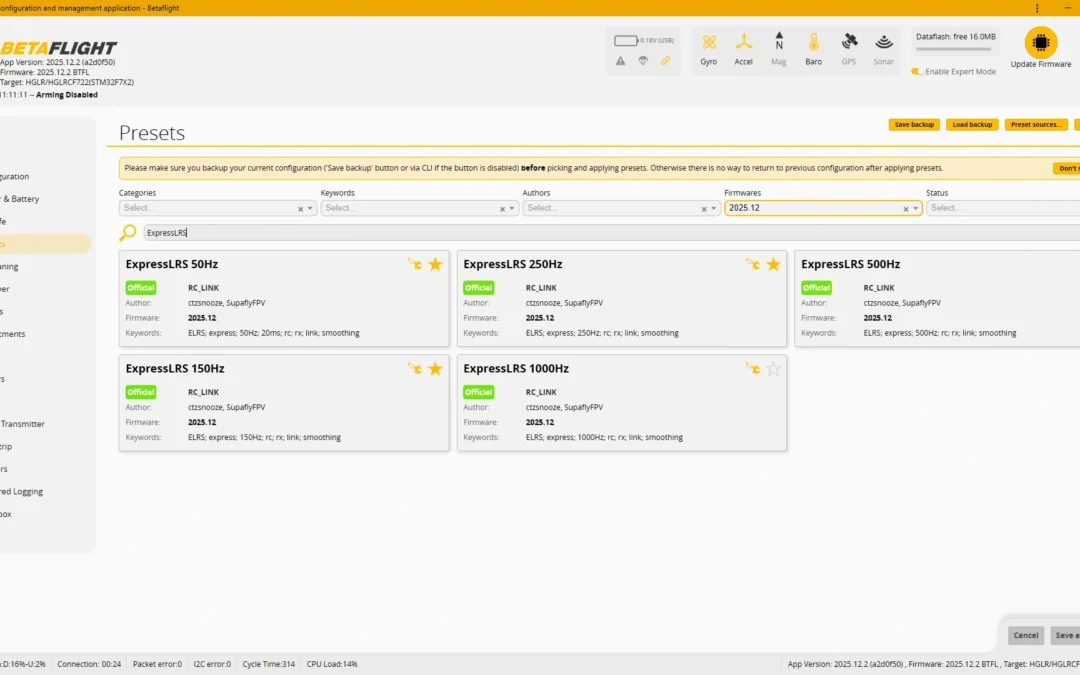This screenshot has height=675, width=1080.
Task: Unfavorite the ExpressLRS 250Hz preset star
Action: pyautogui.click(x=773, y=264)
